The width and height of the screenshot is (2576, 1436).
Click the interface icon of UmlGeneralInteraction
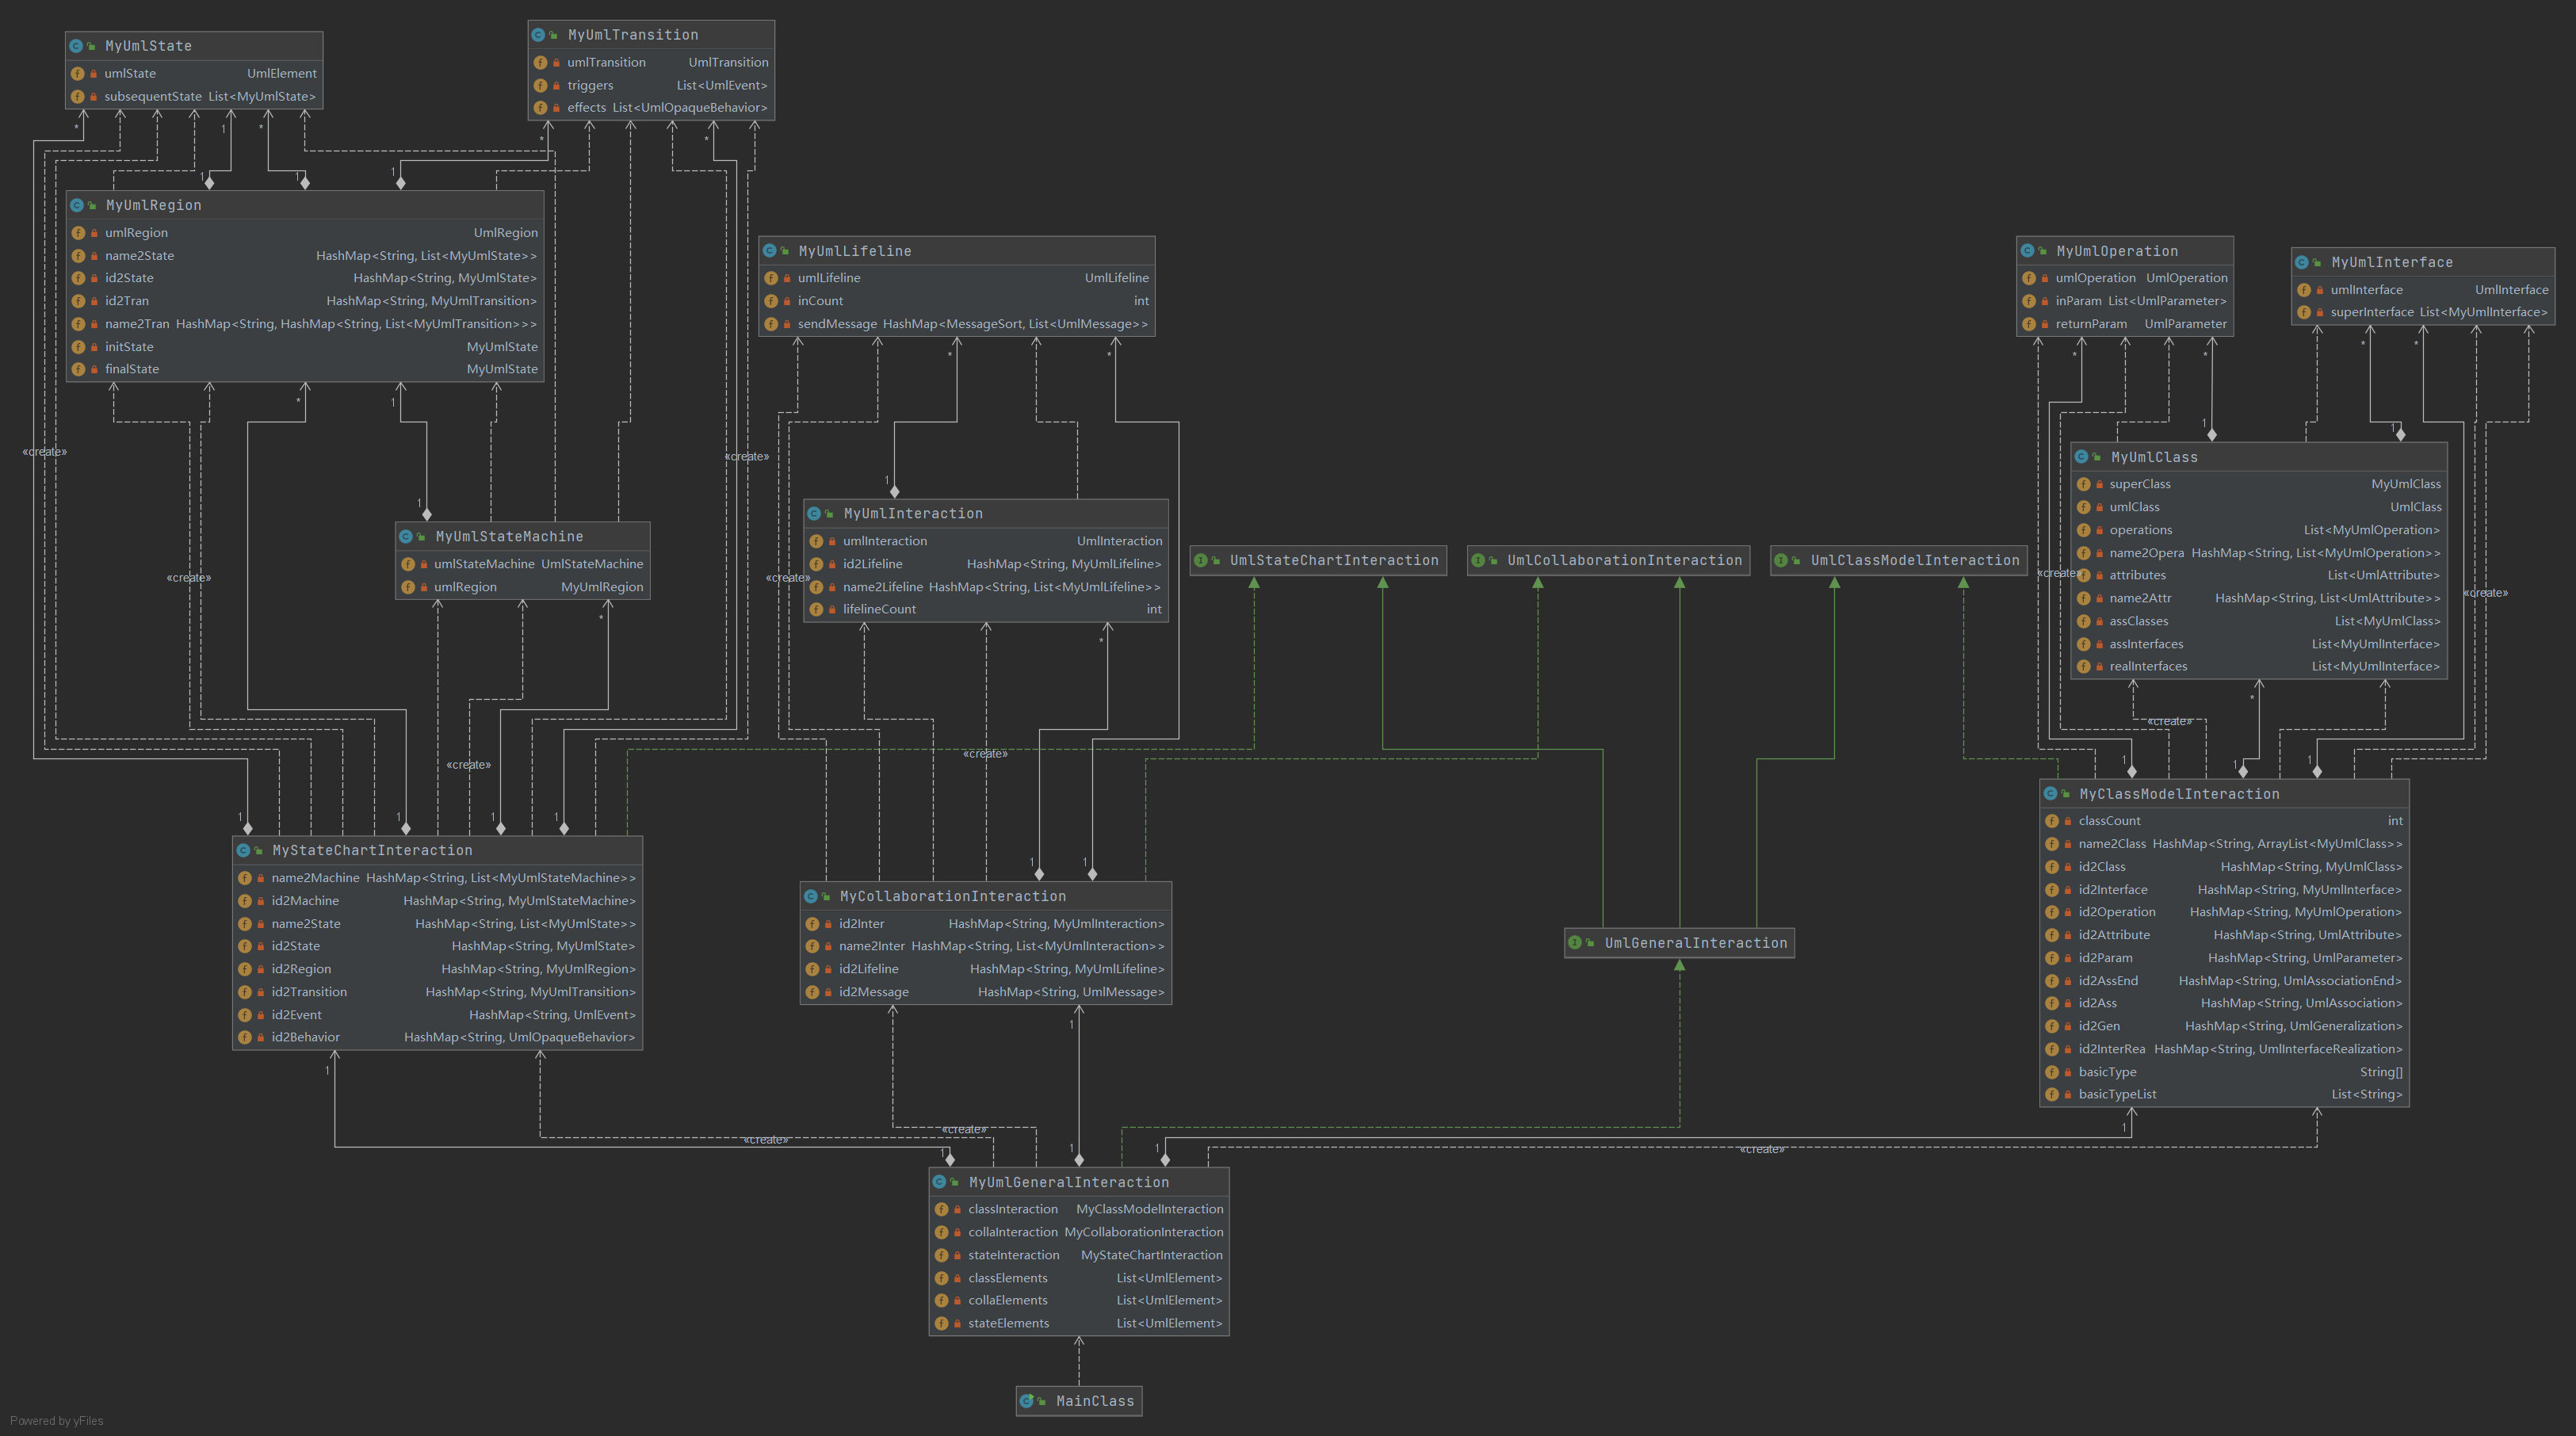tap(1575, 943)
